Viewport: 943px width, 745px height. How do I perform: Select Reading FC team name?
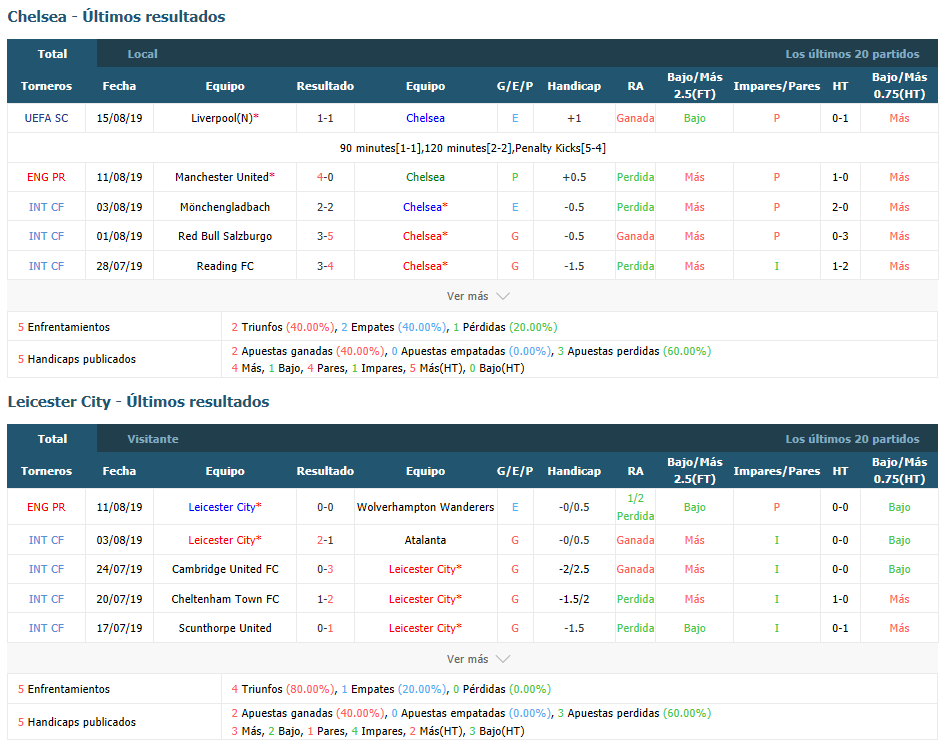pyautogui.click(x=225, y=266)
